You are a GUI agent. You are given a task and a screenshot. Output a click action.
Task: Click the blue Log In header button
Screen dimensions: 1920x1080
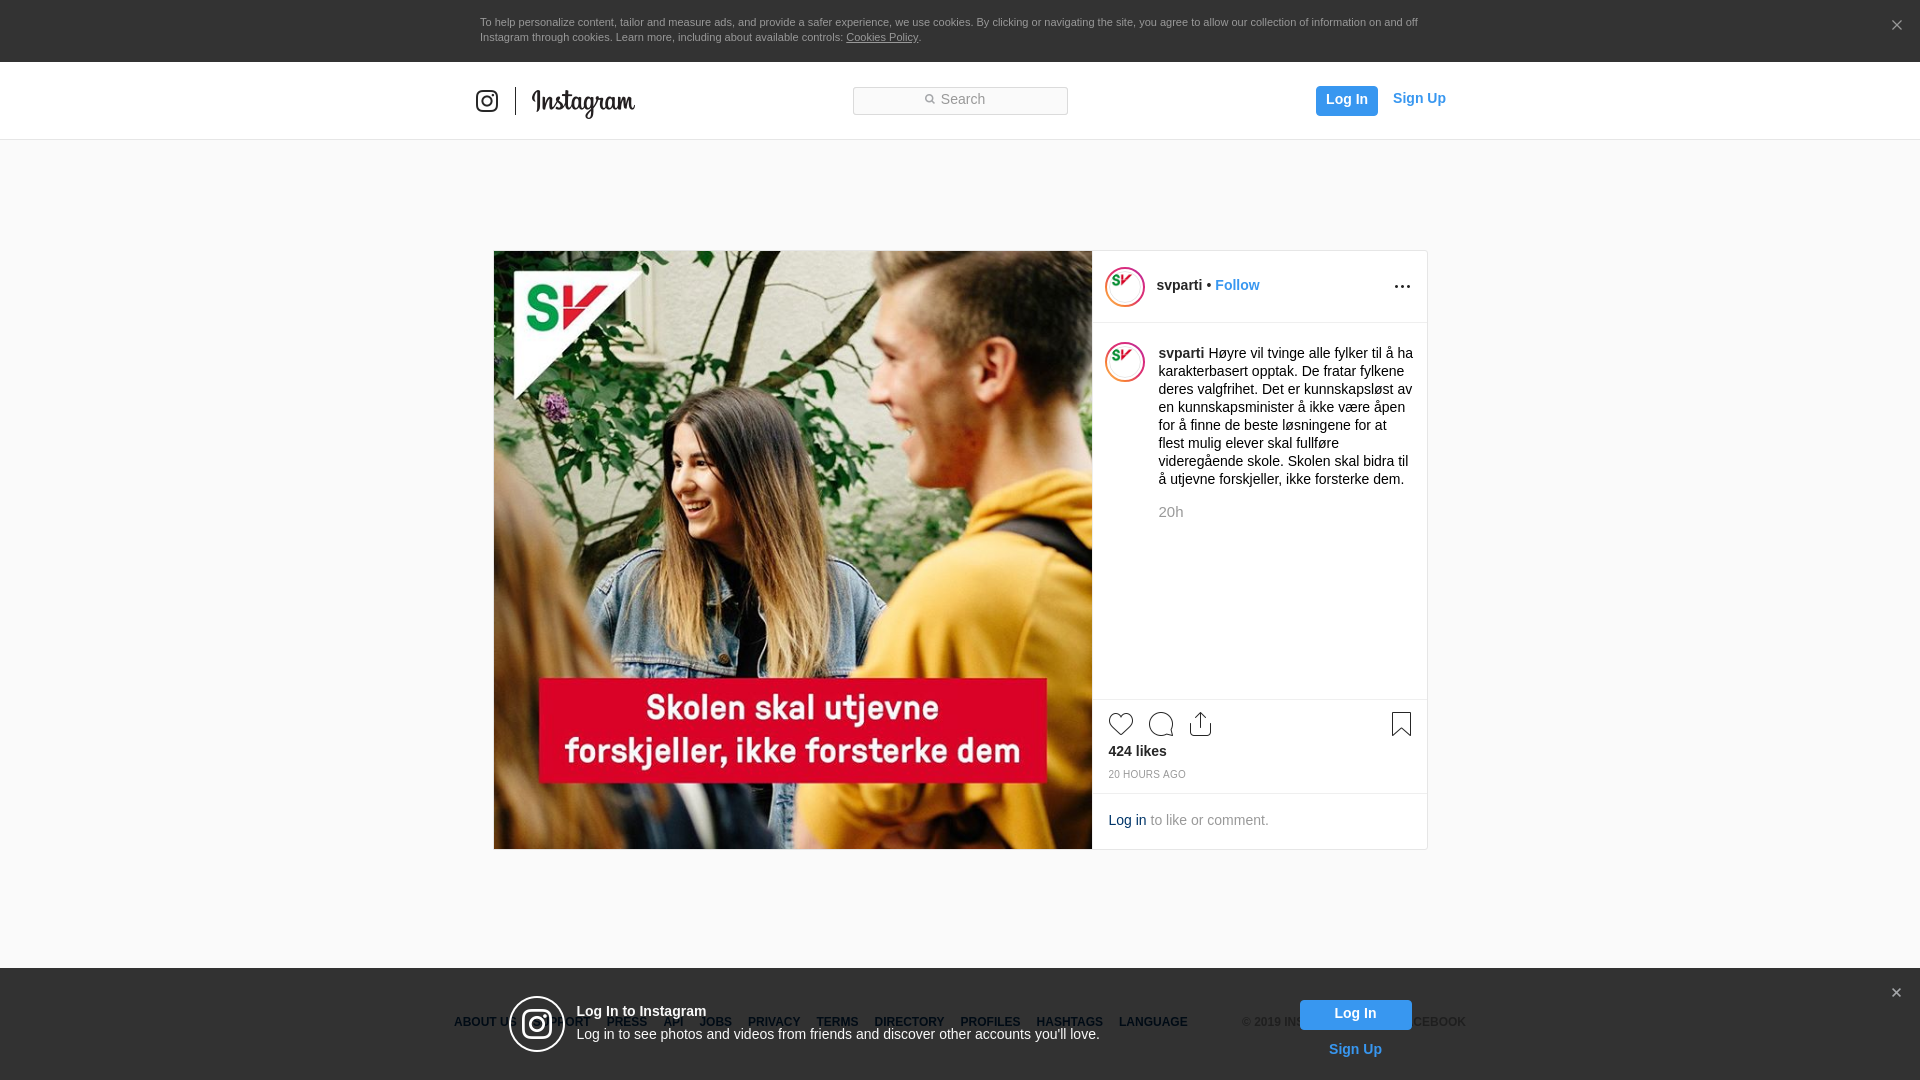pos(1346,100)
